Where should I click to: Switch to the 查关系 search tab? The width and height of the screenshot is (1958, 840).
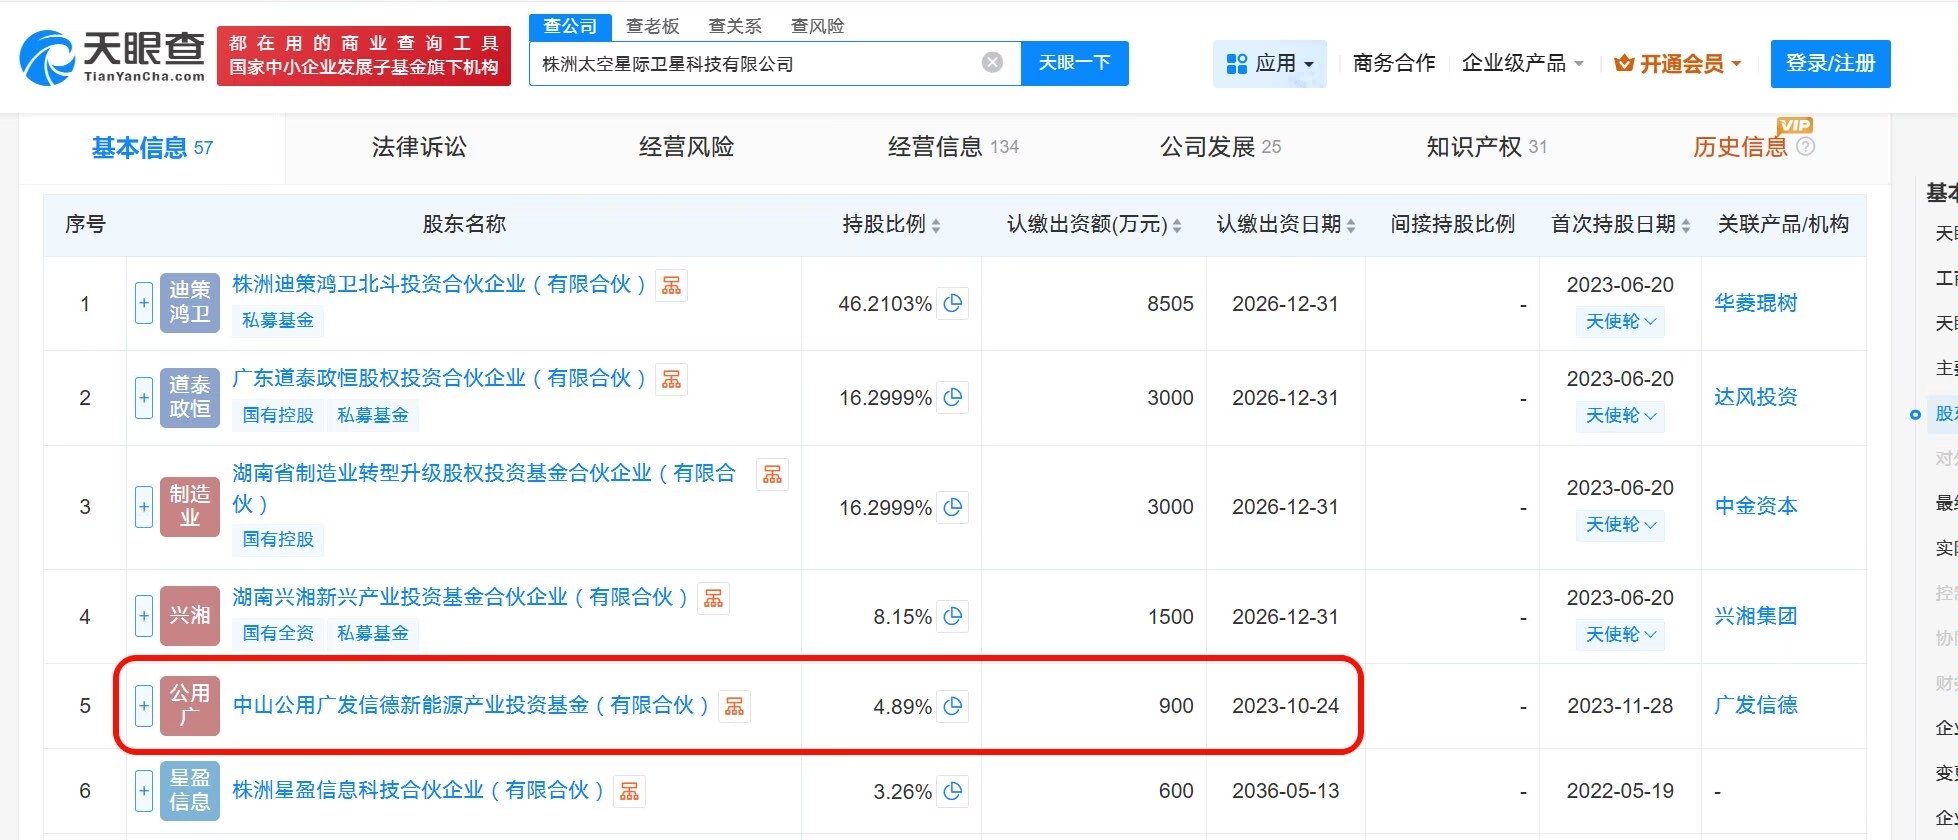[x=735, y=26]
